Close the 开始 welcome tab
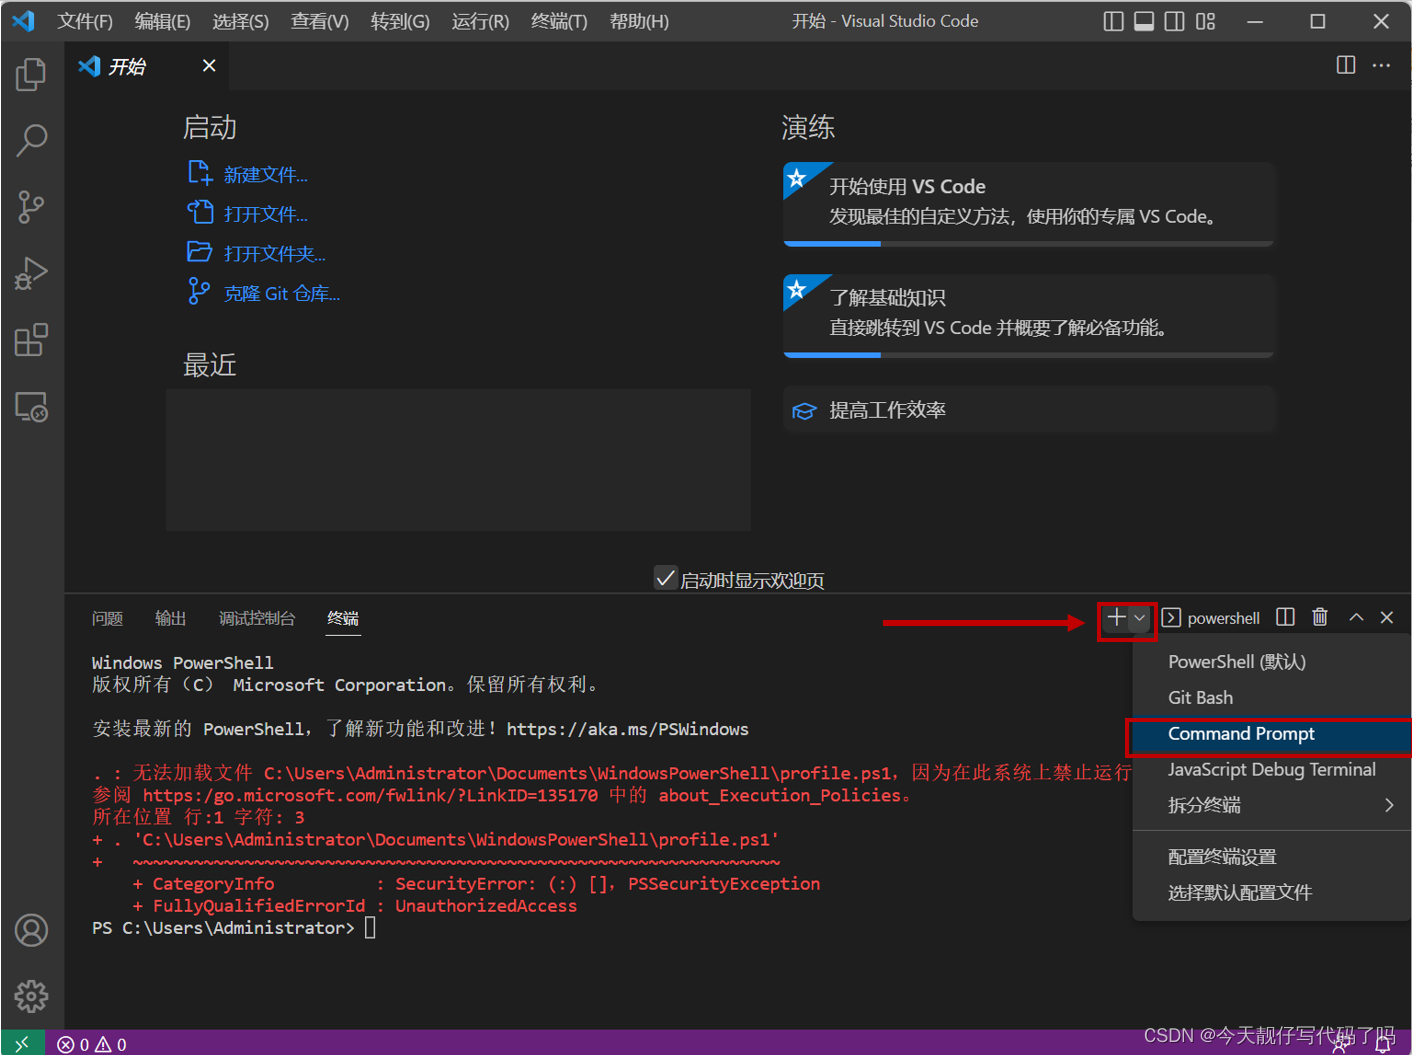This screenshot has width=1412, height=1055. [209, 65]
